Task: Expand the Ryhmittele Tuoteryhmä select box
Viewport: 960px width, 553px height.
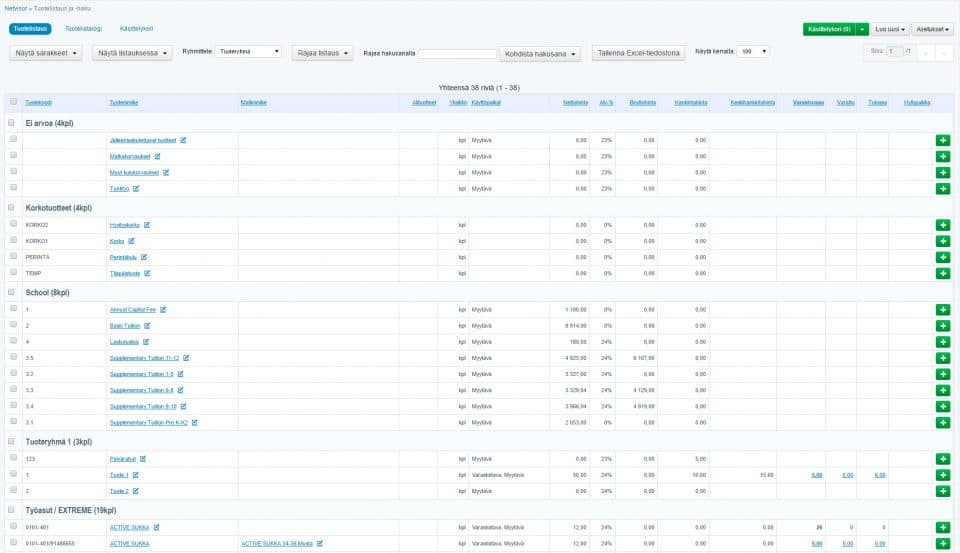Action: tap(249, 51)
